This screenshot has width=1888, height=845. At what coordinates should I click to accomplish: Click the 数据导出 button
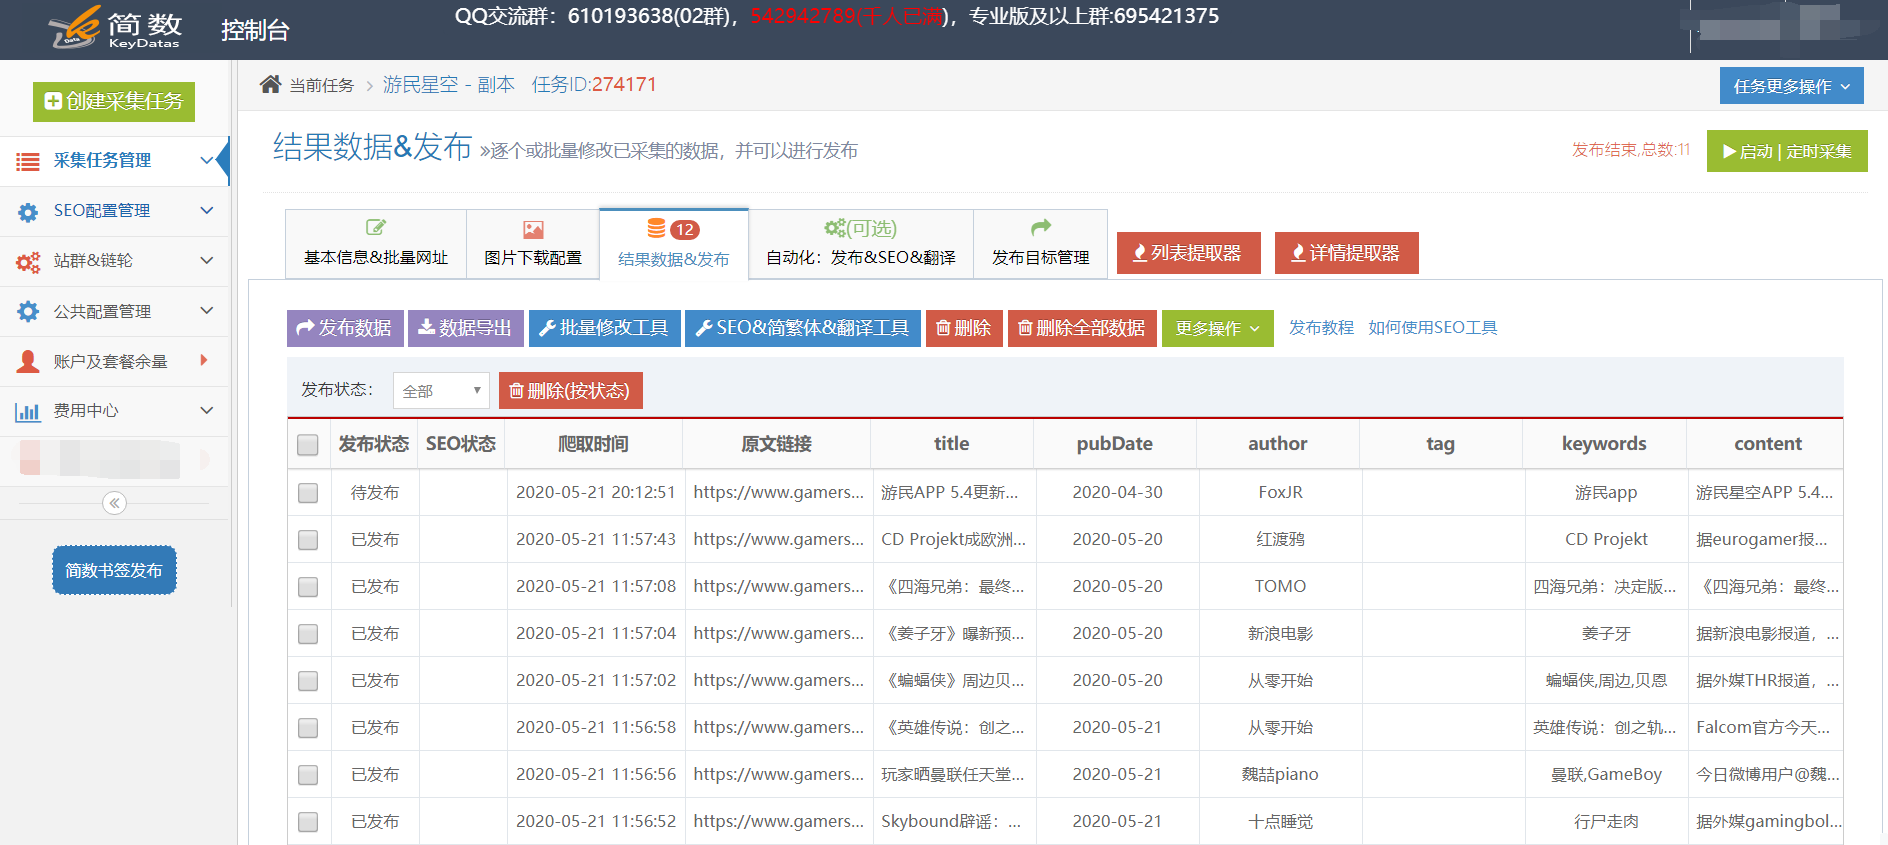tap(466, 328)
